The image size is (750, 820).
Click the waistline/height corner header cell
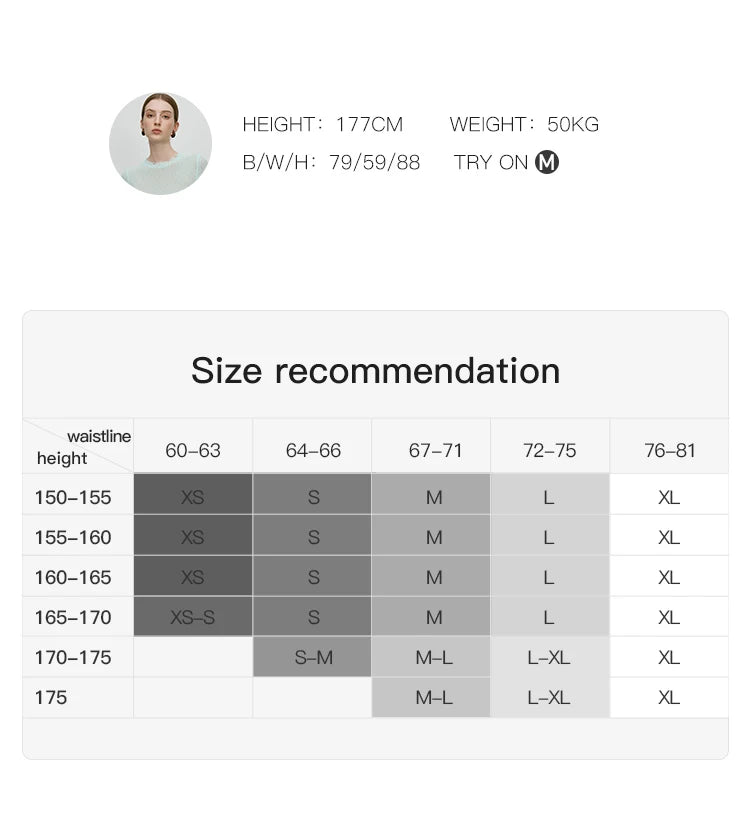[x=79, y=447]
